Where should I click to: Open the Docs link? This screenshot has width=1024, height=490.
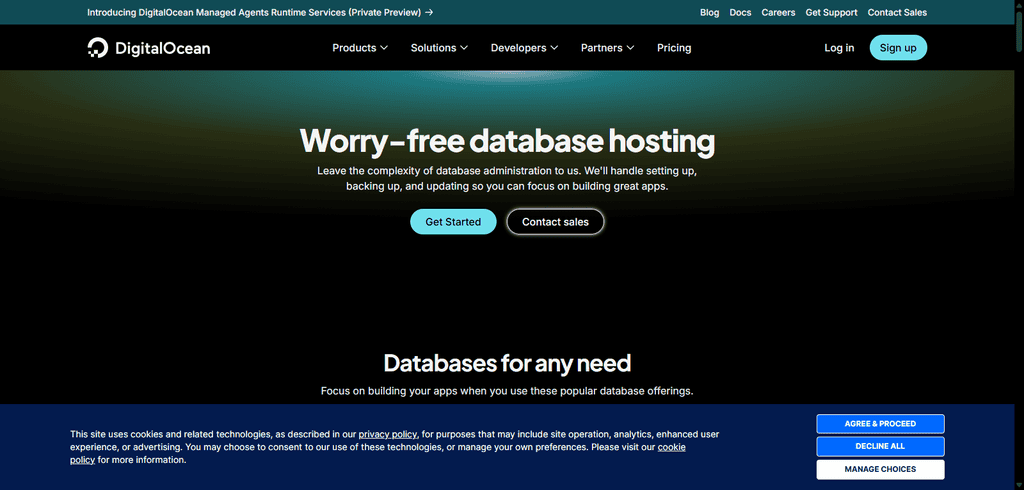740,12
